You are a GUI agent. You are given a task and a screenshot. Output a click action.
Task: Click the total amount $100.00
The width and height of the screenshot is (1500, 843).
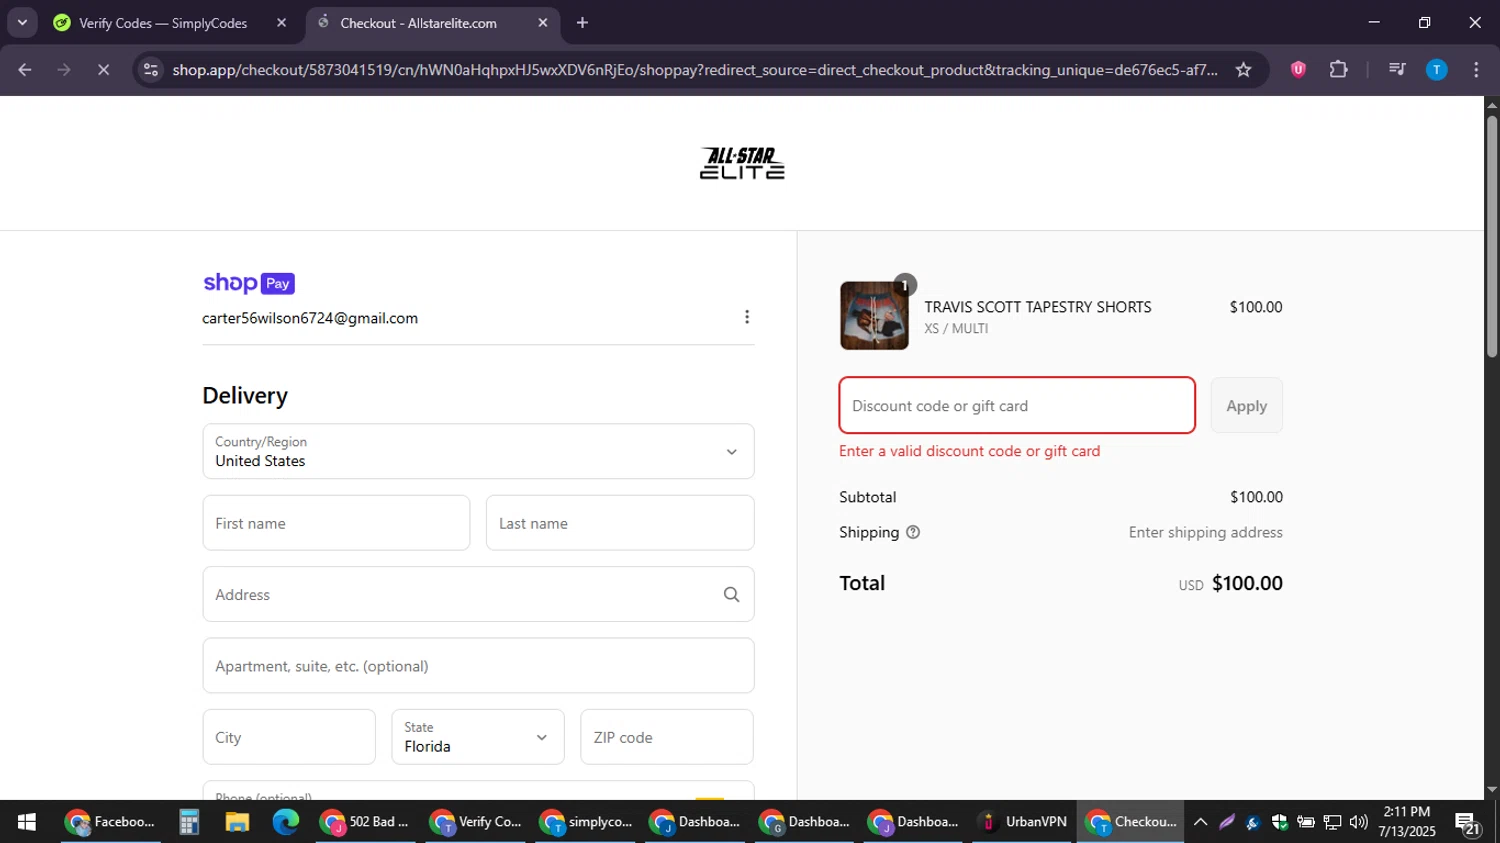coord(1247,583)
